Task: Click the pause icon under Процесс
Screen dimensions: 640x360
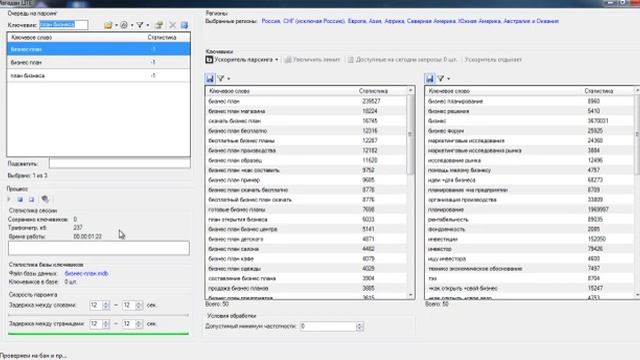Action: [20, 199]
